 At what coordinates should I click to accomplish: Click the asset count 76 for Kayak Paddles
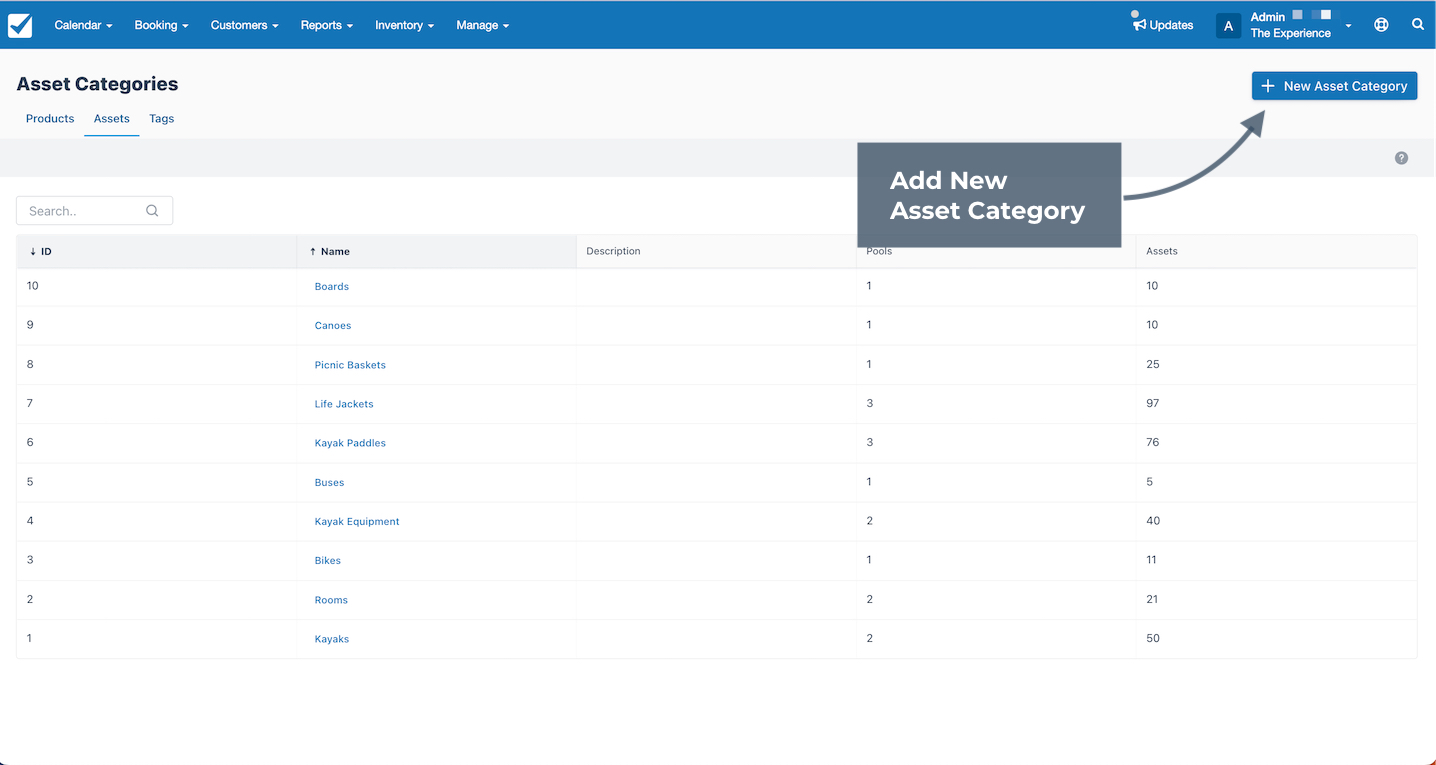pyautogui.click(x=1153, y=442)
